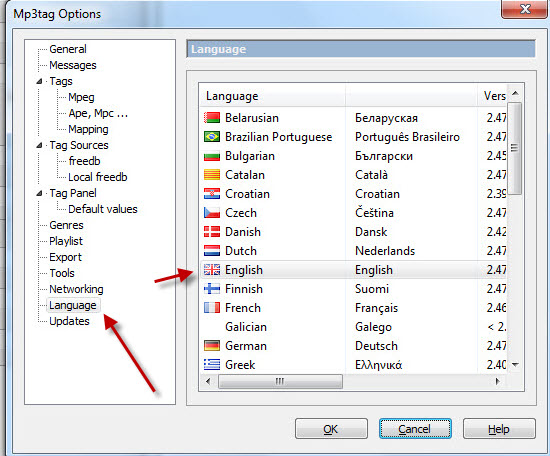Pick the Catalan language name

point(245,175)
